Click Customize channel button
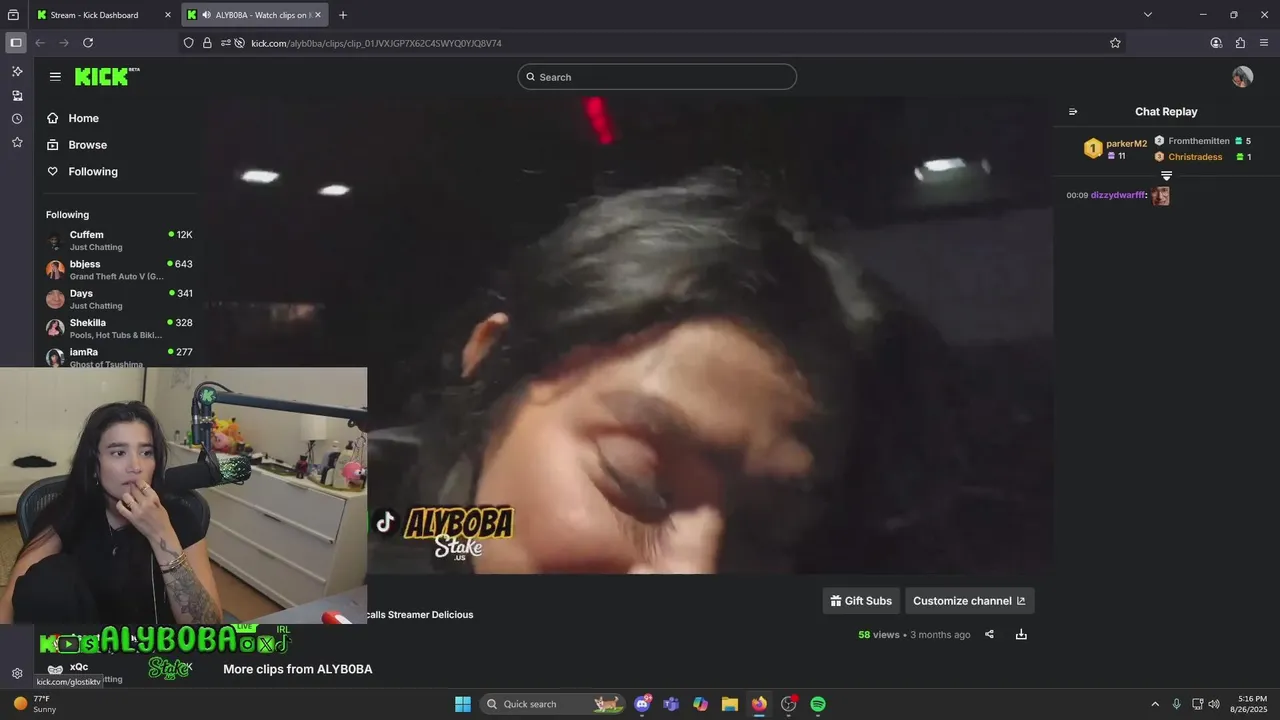The width and height of the screenshot is (1280, 720). pos(969,601)
